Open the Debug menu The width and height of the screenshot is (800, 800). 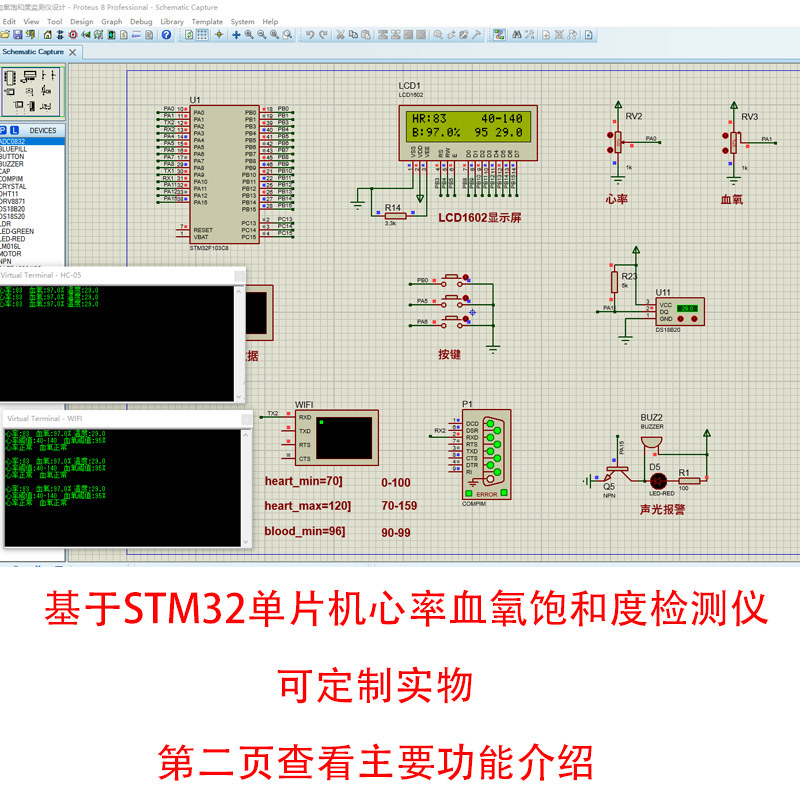tap(141, 21)
